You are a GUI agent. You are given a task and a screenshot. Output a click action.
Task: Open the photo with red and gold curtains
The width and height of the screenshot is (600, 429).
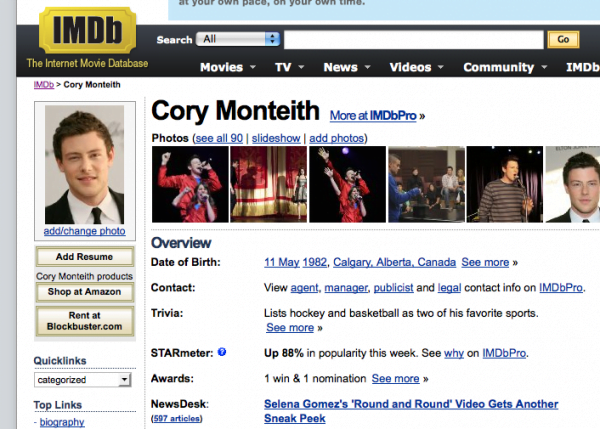(x=269, y=184)
